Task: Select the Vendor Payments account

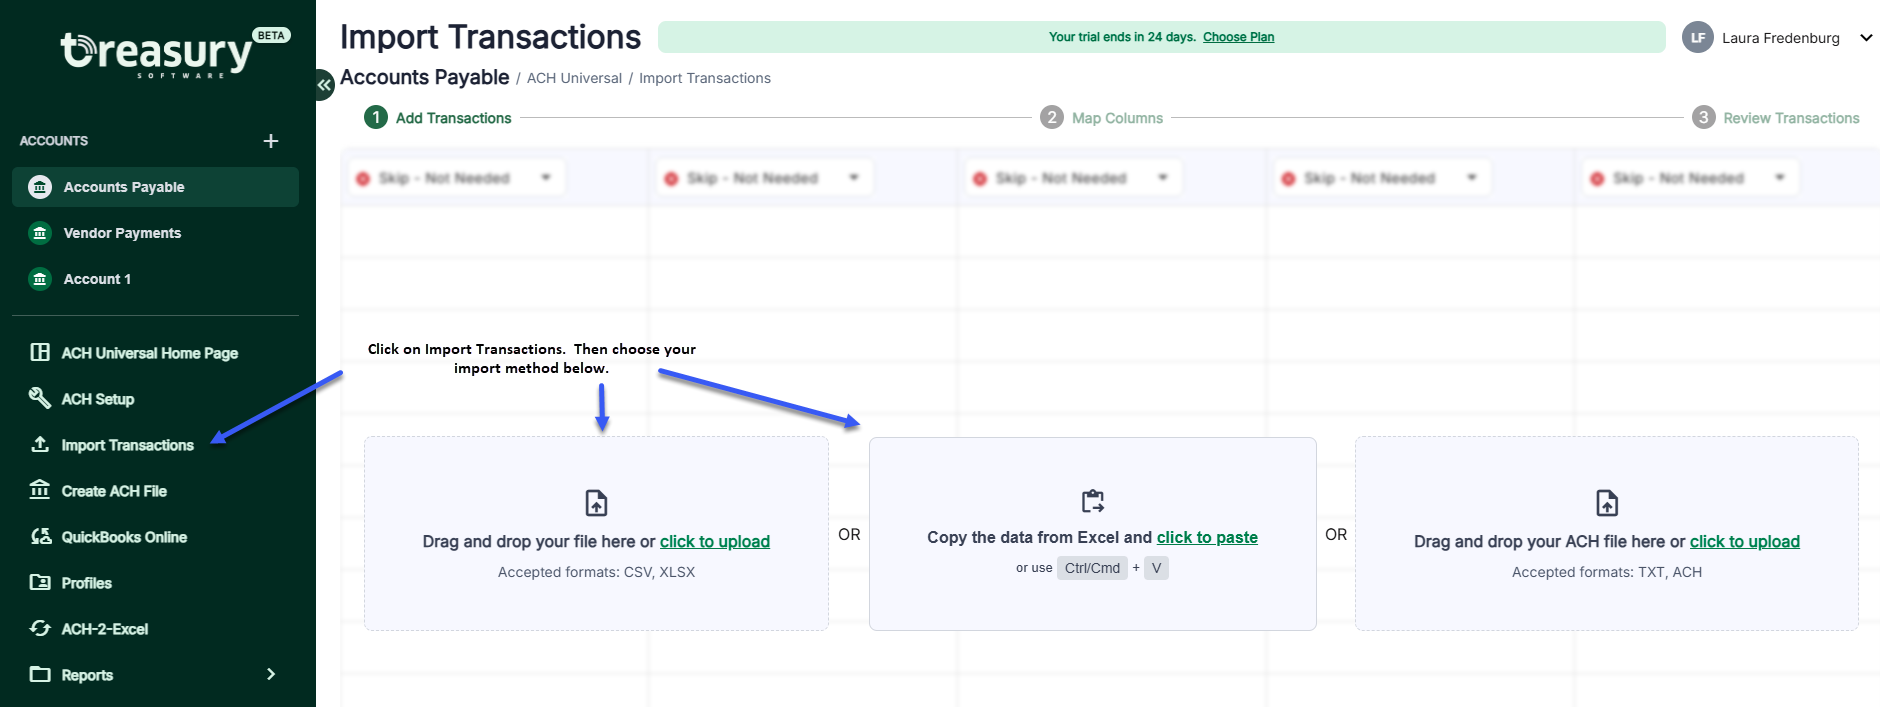Action: click(x=122, y=233)
